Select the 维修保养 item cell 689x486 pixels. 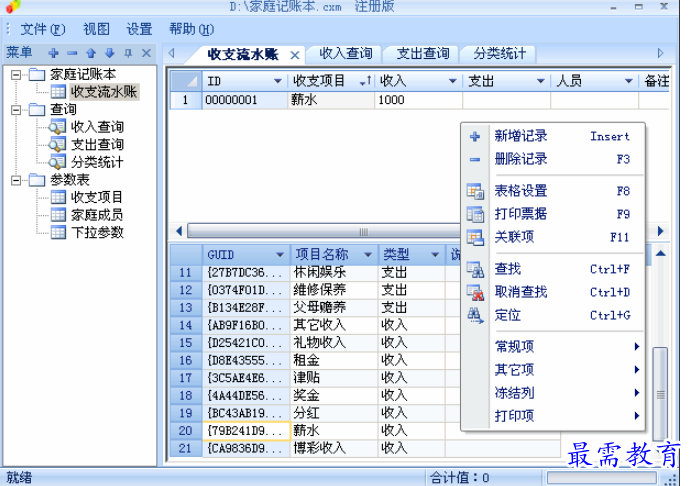click(334, 290)
